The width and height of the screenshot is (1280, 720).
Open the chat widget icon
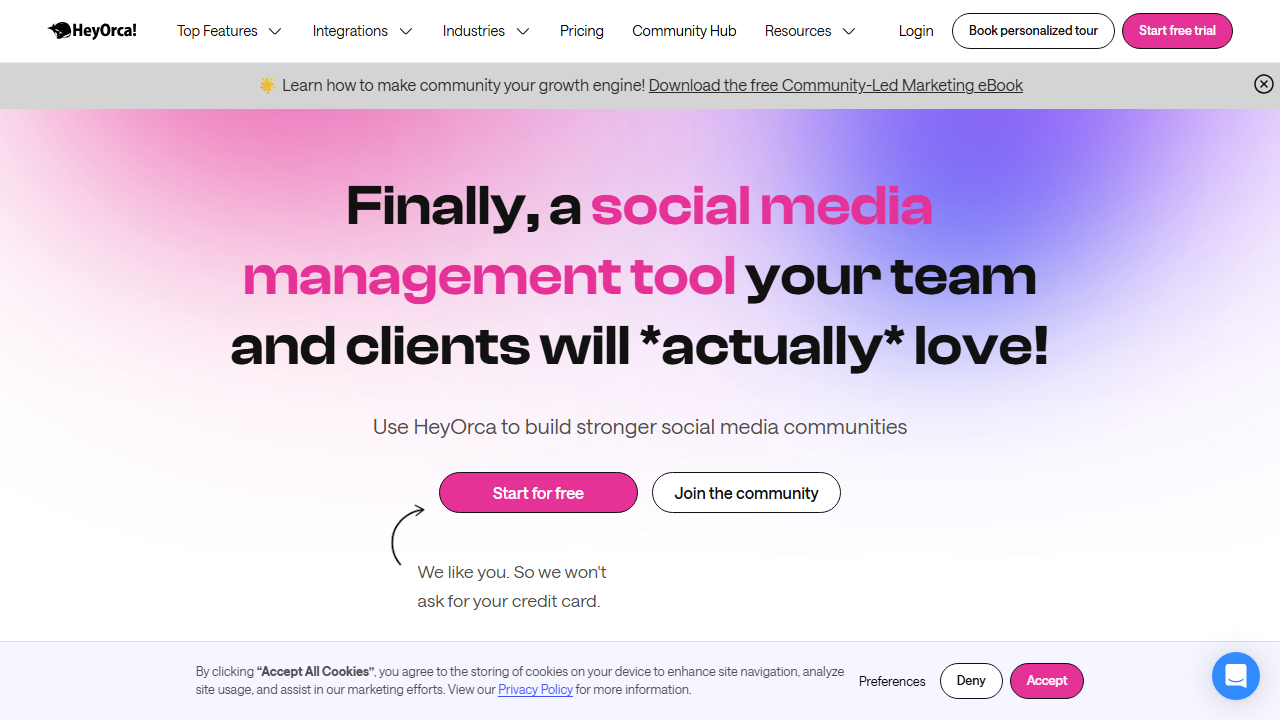coord(1236,676)
